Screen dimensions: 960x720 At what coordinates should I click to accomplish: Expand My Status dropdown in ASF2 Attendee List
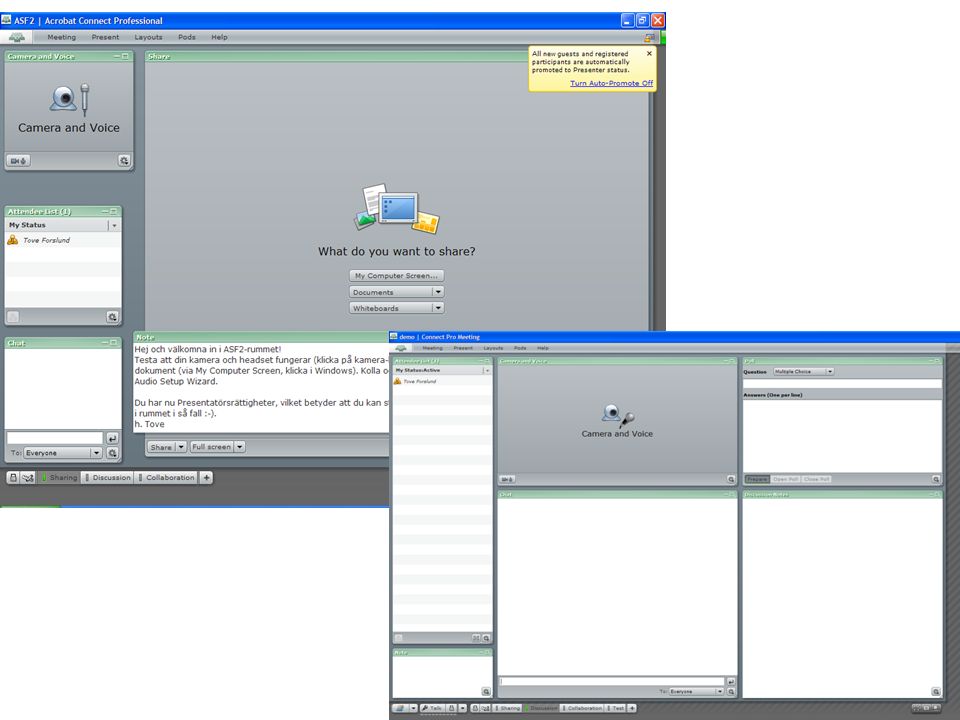click(x=114, y=225)
